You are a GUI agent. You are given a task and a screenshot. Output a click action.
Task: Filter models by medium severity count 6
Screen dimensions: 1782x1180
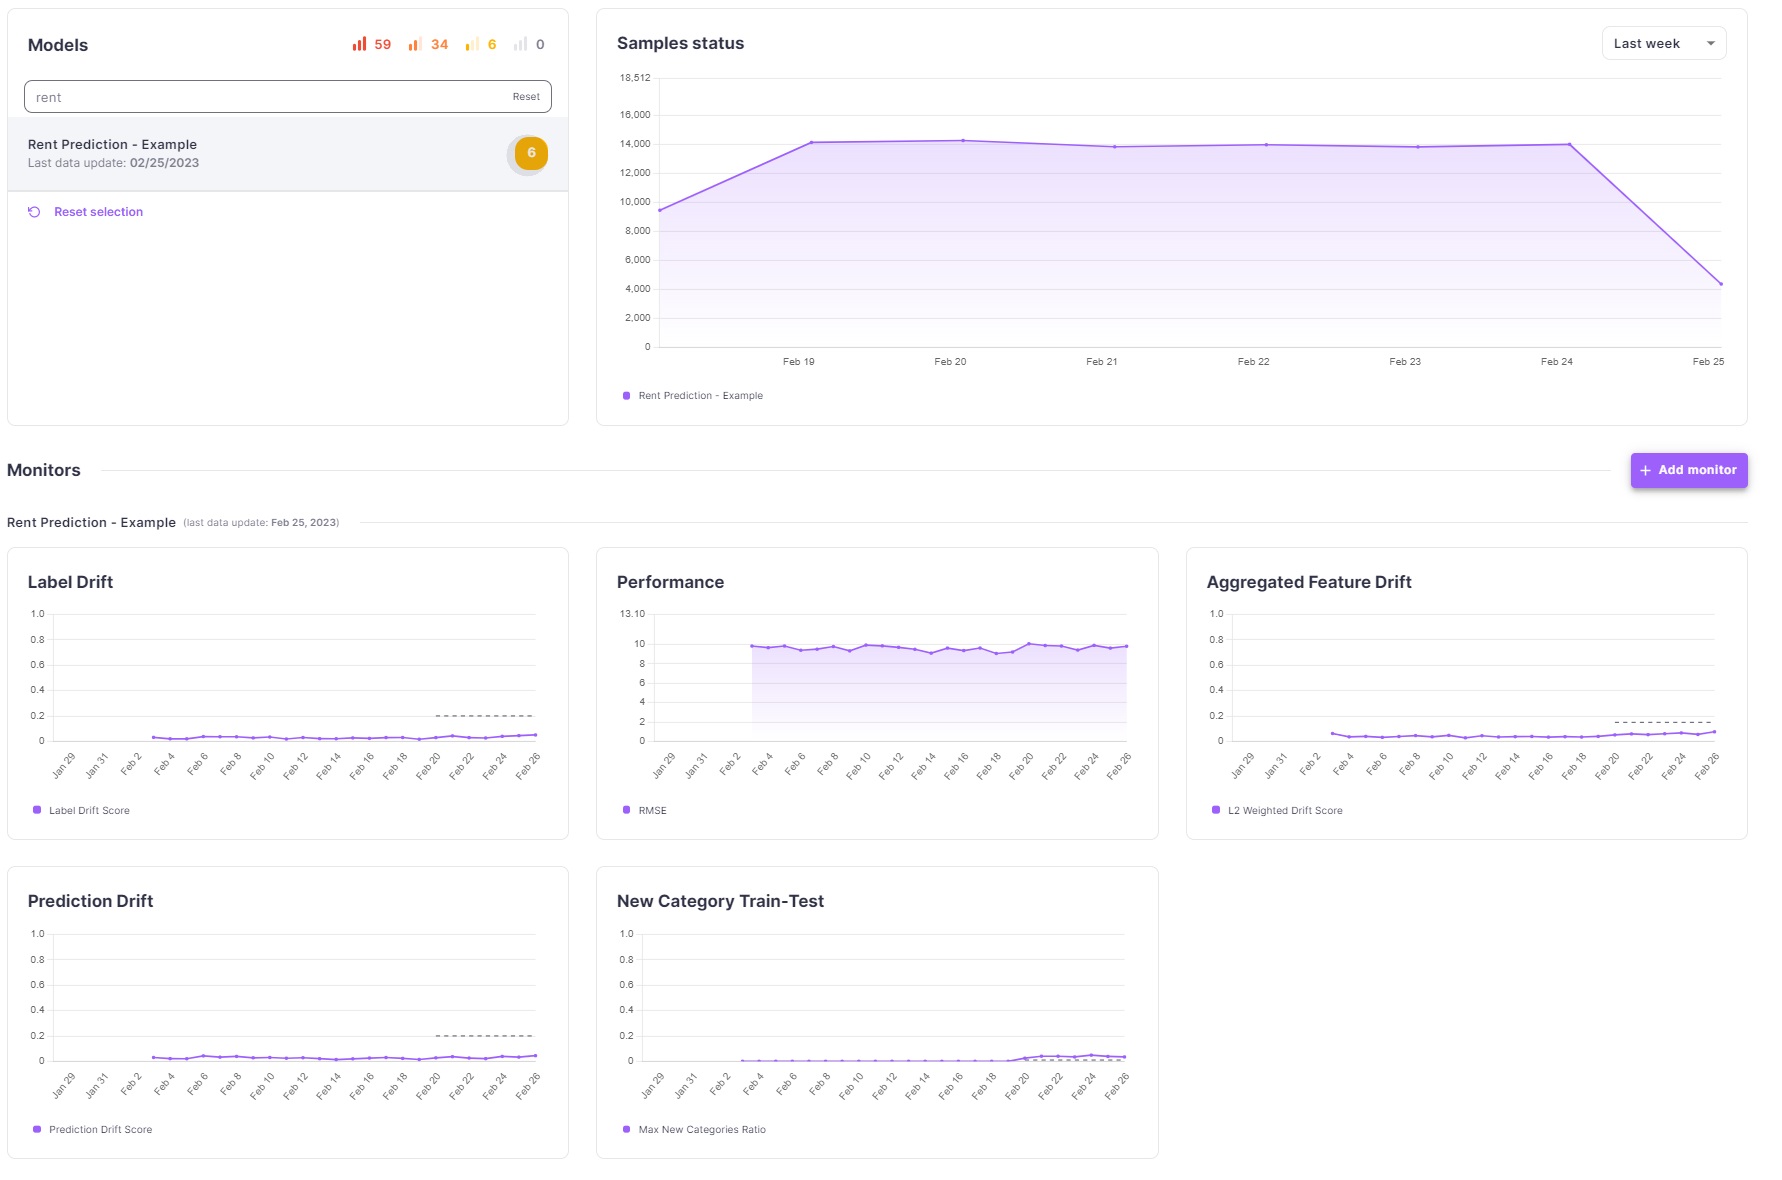(x=481, y=44)
